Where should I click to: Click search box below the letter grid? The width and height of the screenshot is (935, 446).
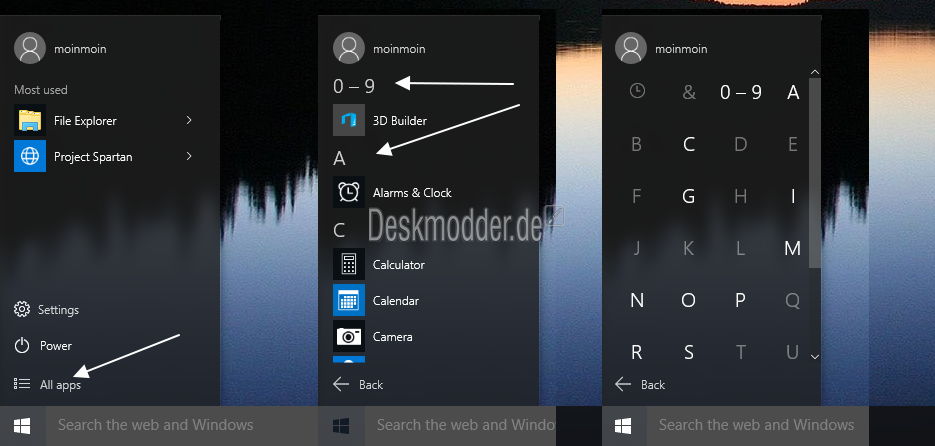click(x=757, y=426)
